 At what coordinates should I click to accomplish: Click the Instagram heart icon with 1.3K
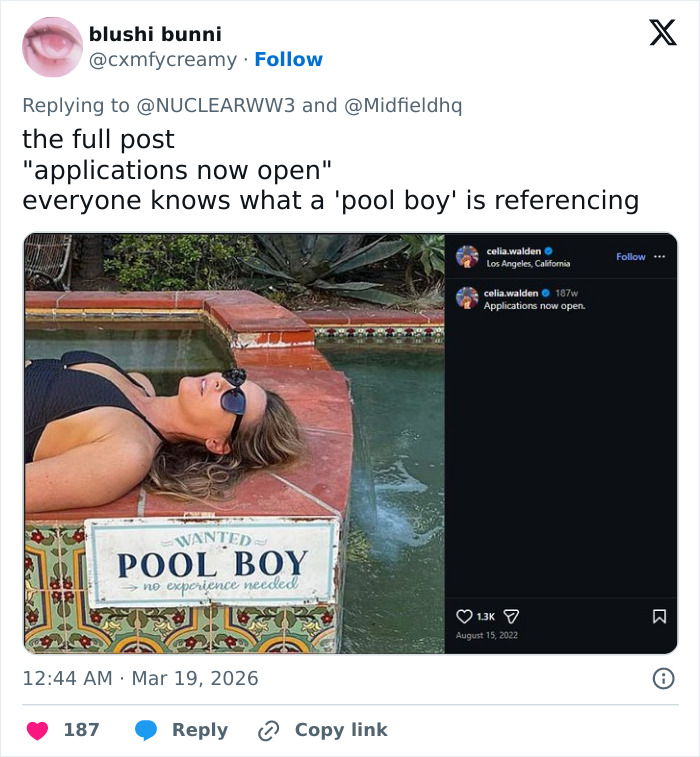coord(464,616)
